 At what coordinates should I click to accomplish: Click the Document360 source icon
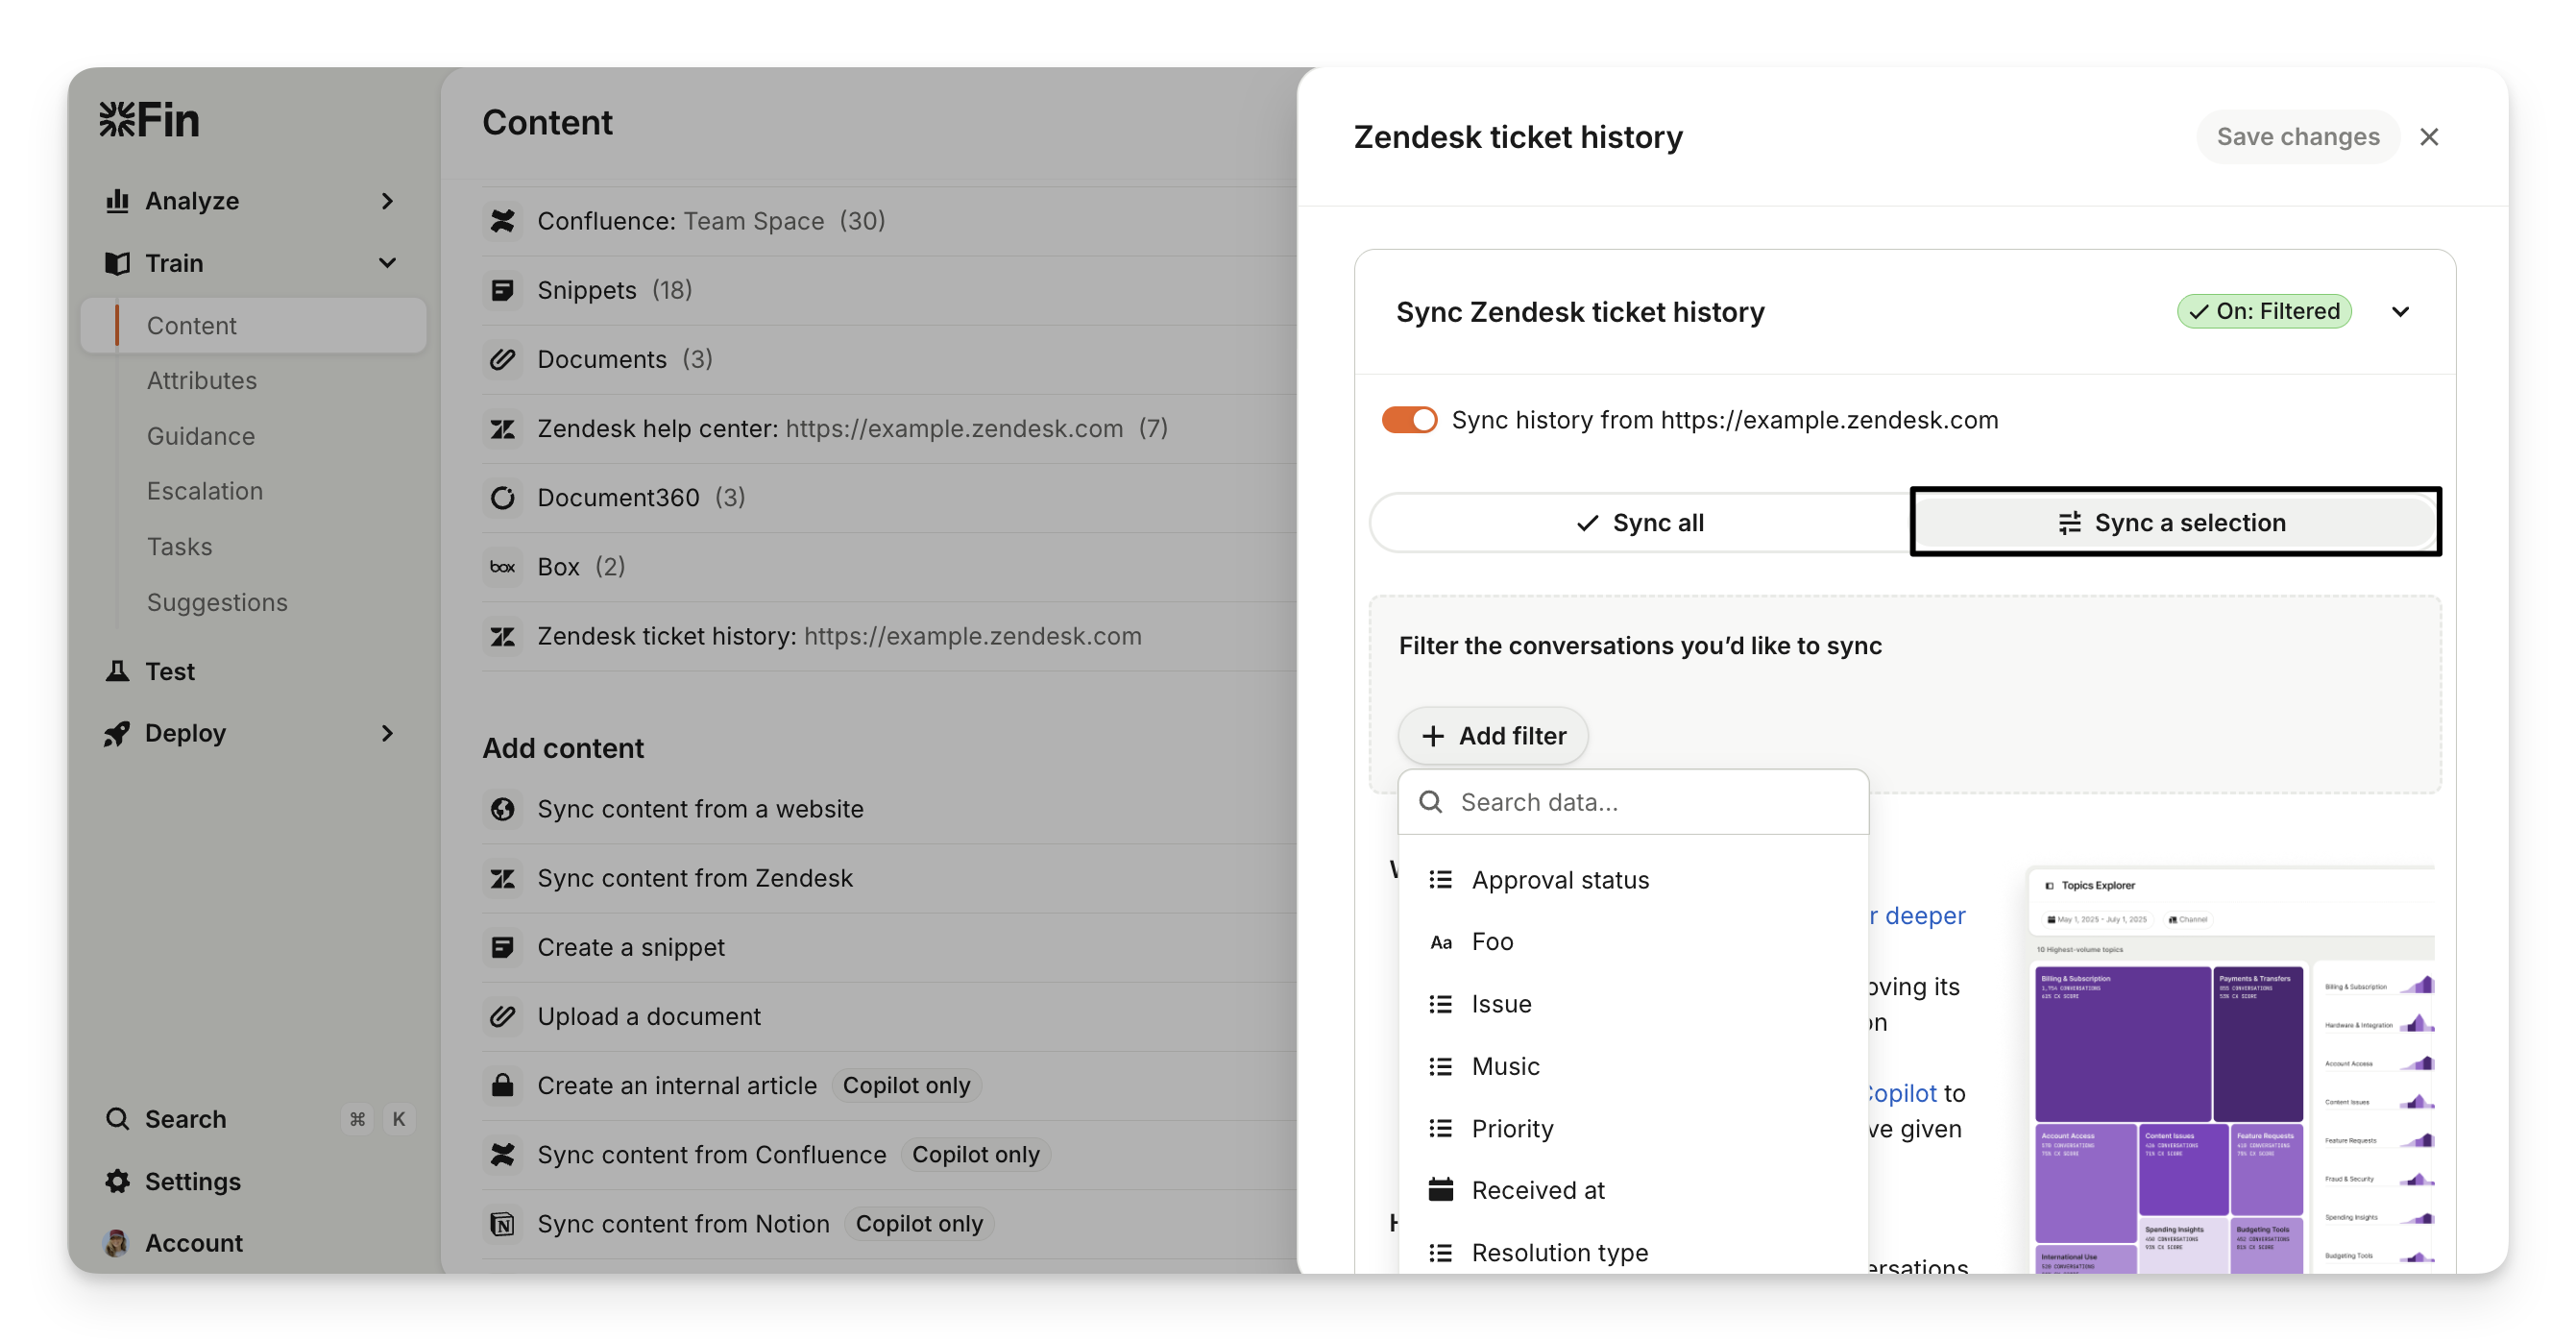pos(502,497)
